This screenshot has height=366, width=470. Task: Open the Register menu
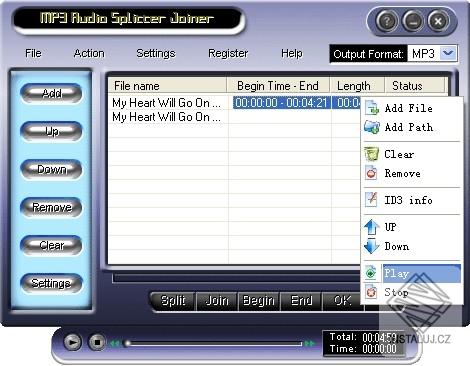(x=228, y=53)
